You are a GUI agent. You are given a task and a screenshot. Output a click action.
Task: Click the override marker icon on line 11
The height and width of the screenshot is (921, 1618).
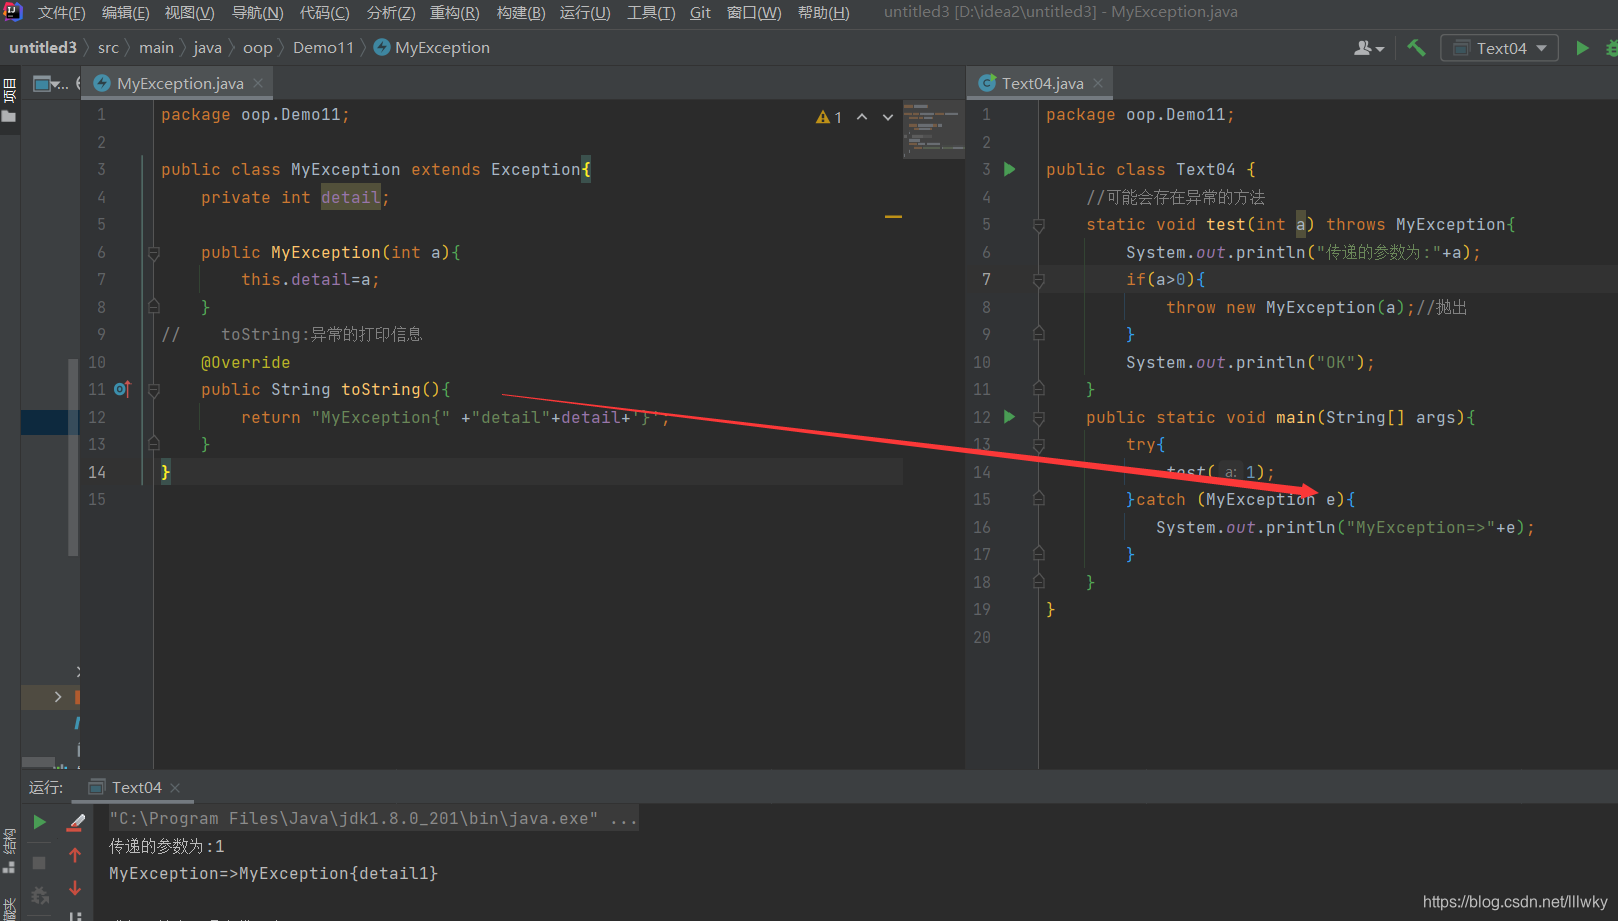coord(122,389)
